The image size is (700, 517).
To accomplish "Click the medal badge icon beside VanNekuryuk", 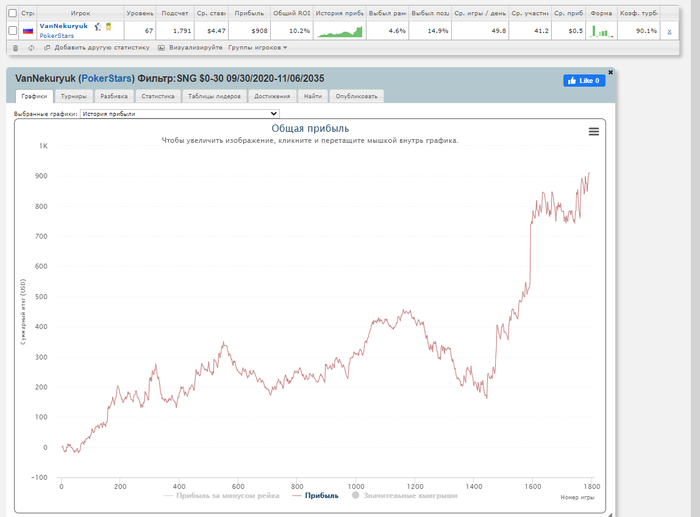I will click(x=108, y=27).
